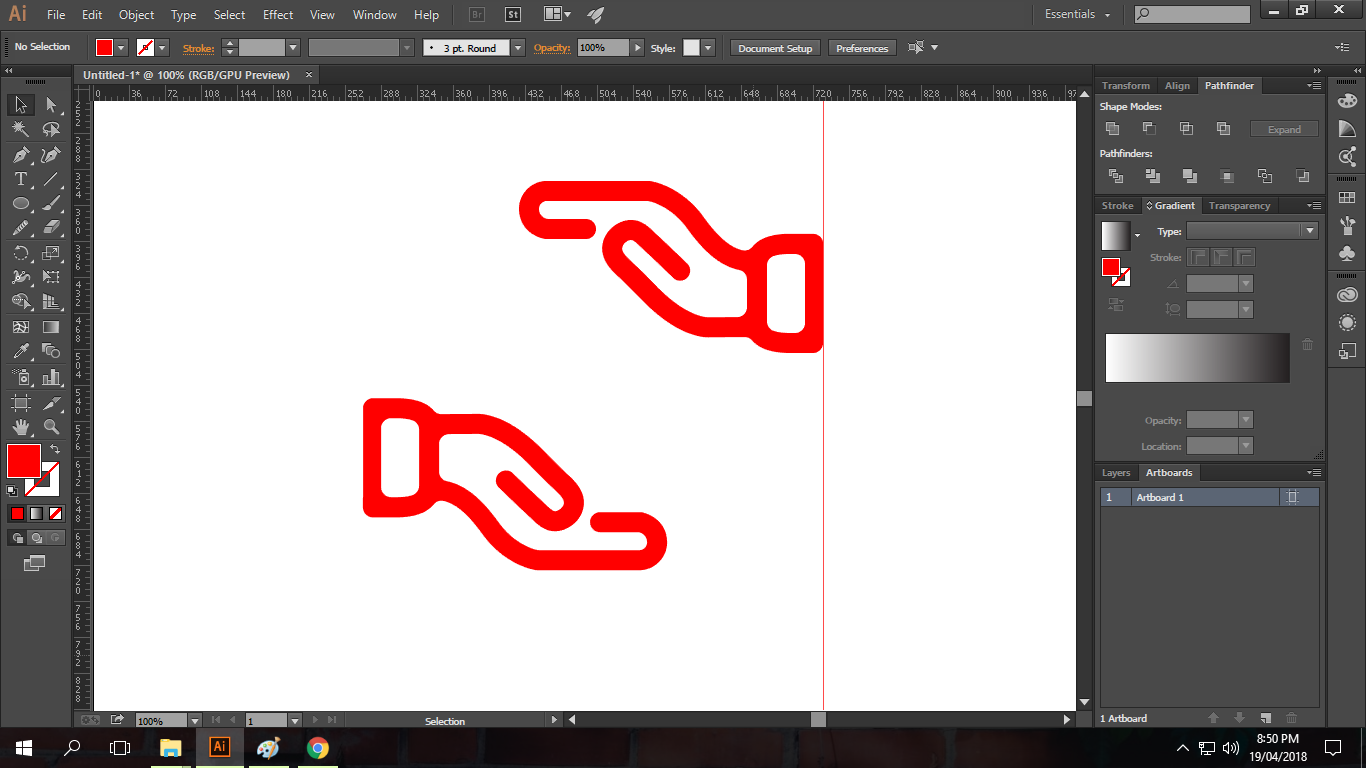Open the Effect menu

(278, 15)
